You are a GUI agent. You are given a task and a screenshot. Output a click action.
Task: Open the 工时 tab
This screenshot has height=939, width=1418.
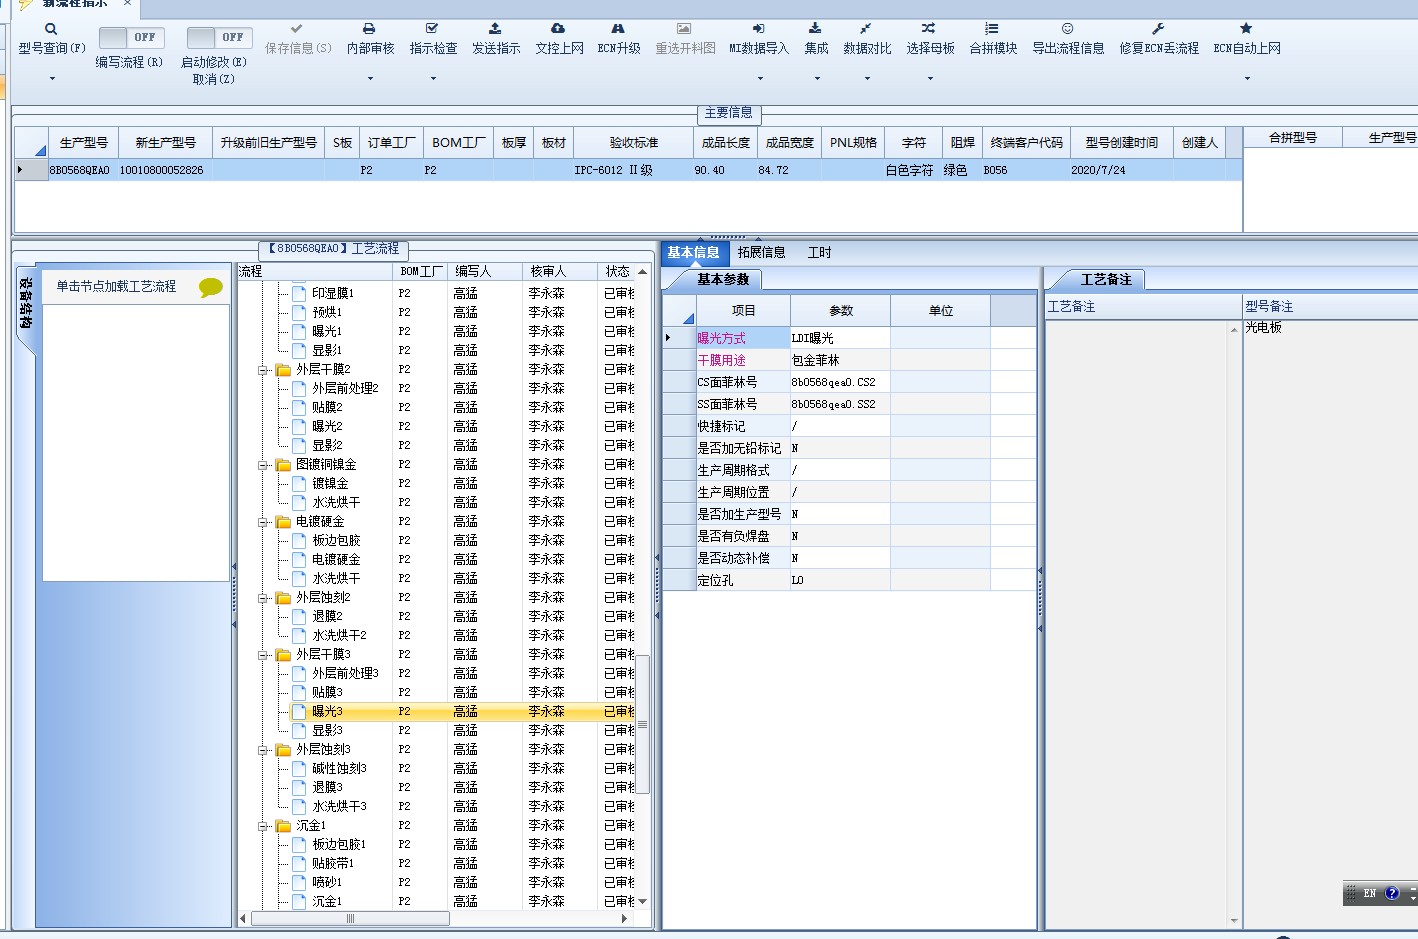coord(819,252)
